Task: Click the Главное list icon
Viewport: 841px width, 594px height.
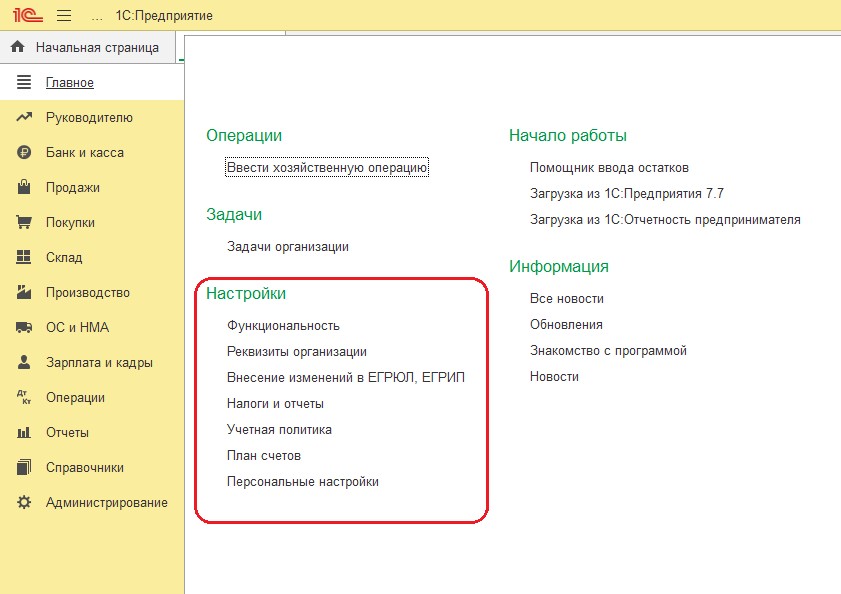Action: click(24, 82)
